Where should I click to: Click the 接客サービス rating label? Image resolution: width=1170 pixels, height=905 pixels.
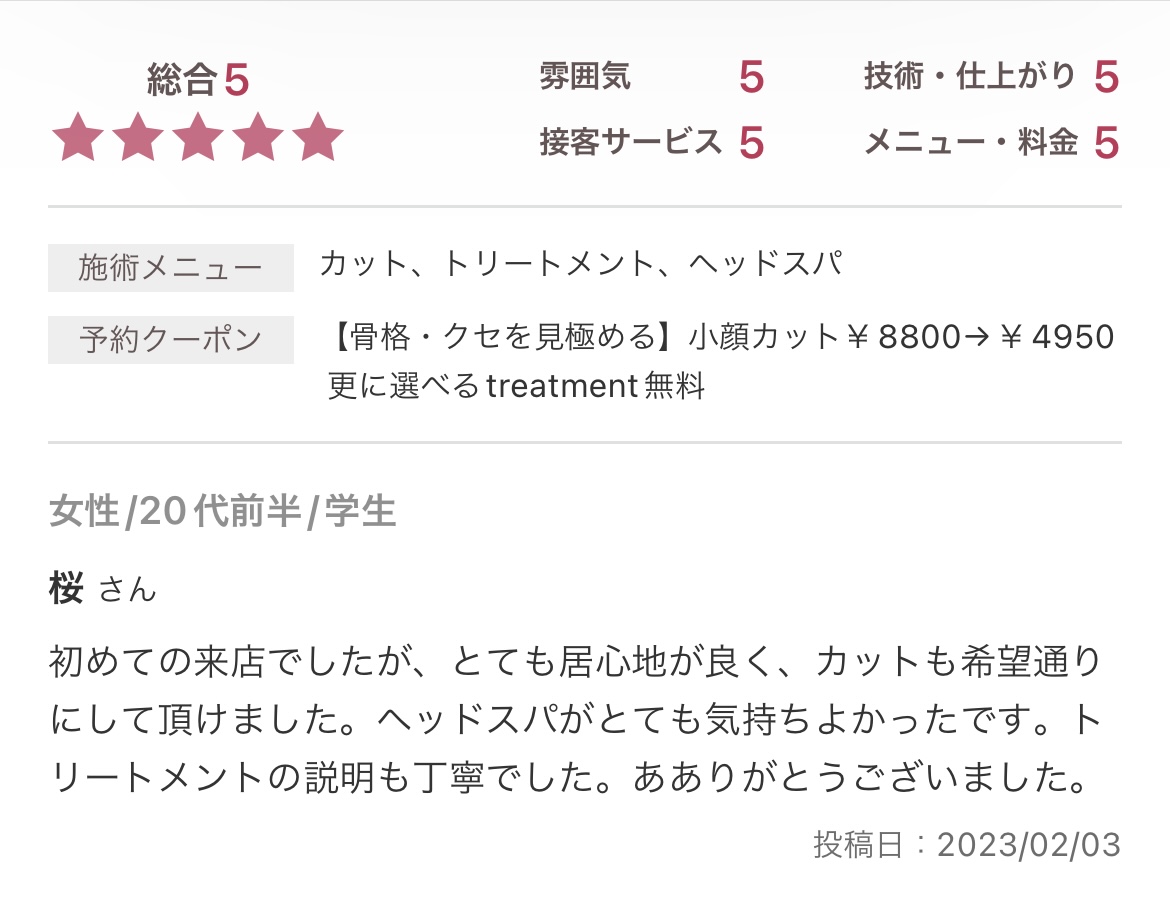[630, 143]
